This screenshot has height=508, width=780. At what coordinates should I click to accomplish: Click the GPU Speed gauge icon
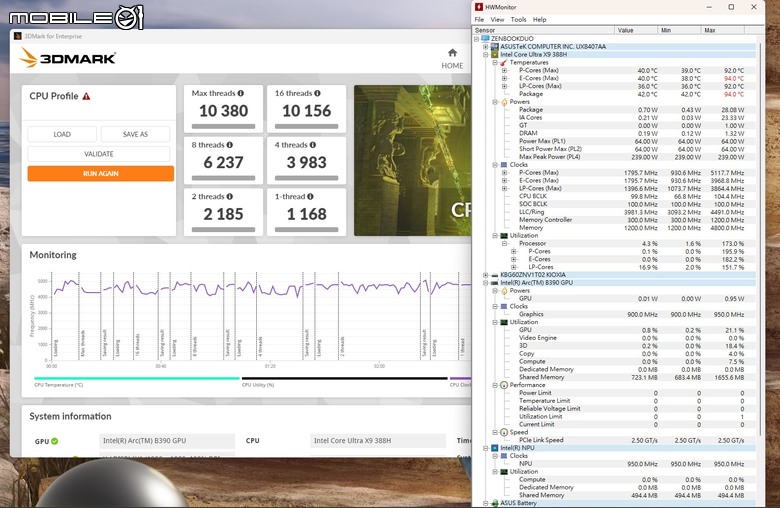503,432
